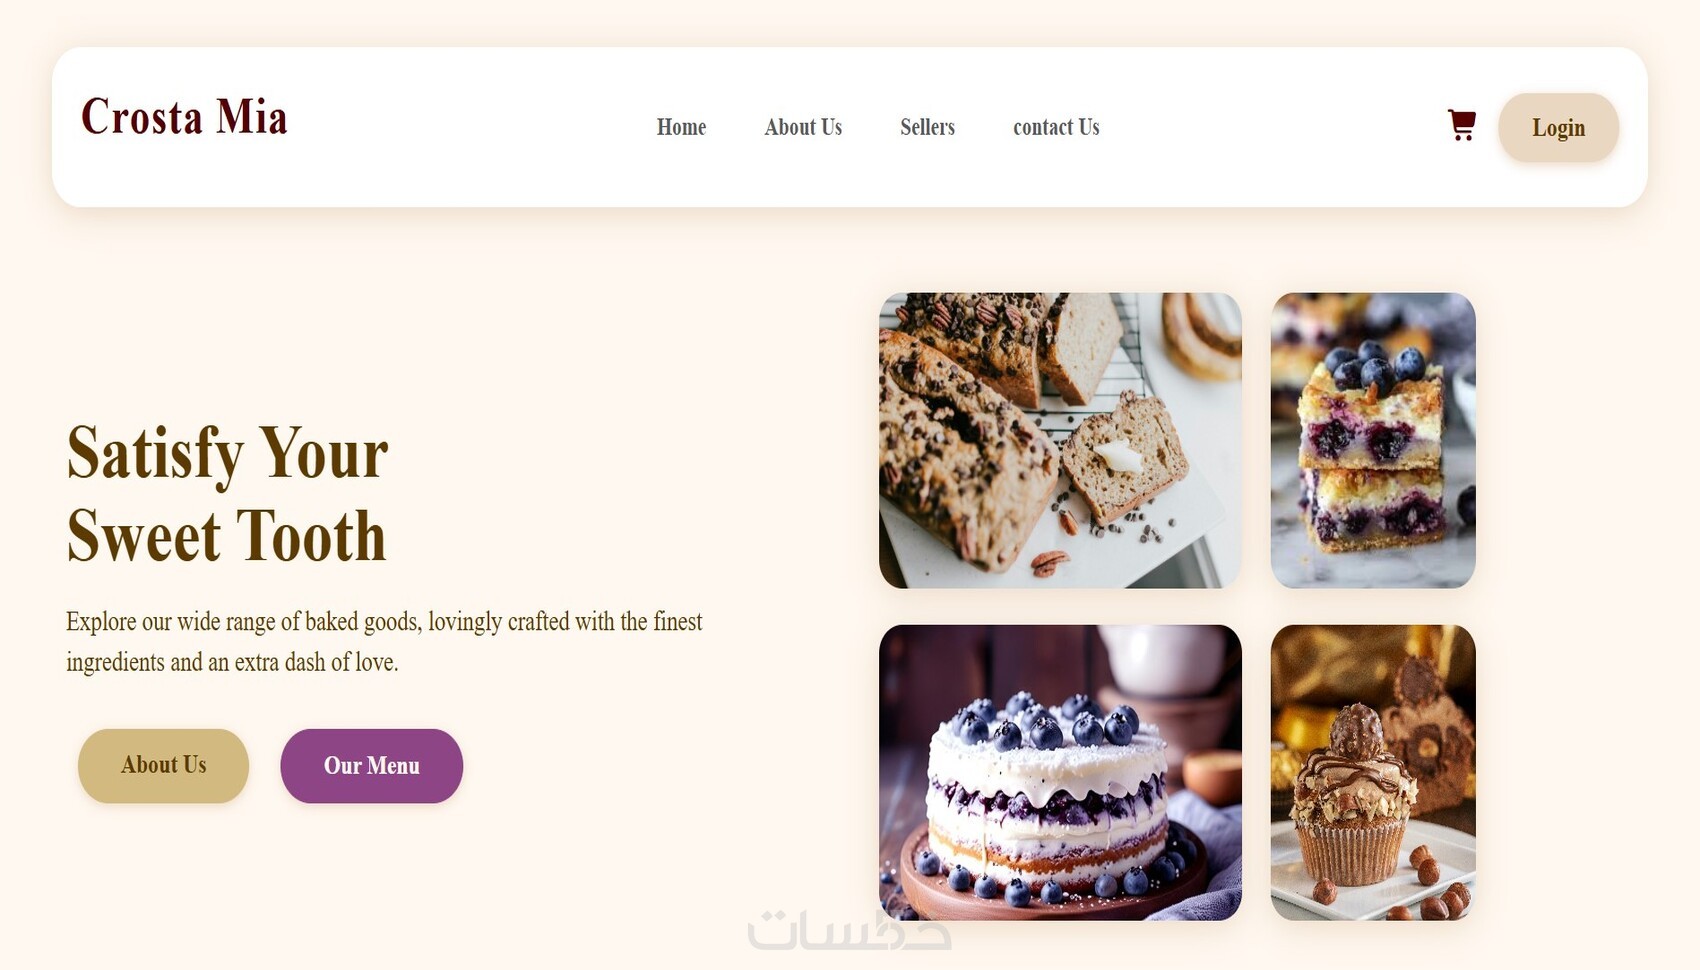
Task: Click the "Sweet Tooth" heading line
Action: click(226, 536)
